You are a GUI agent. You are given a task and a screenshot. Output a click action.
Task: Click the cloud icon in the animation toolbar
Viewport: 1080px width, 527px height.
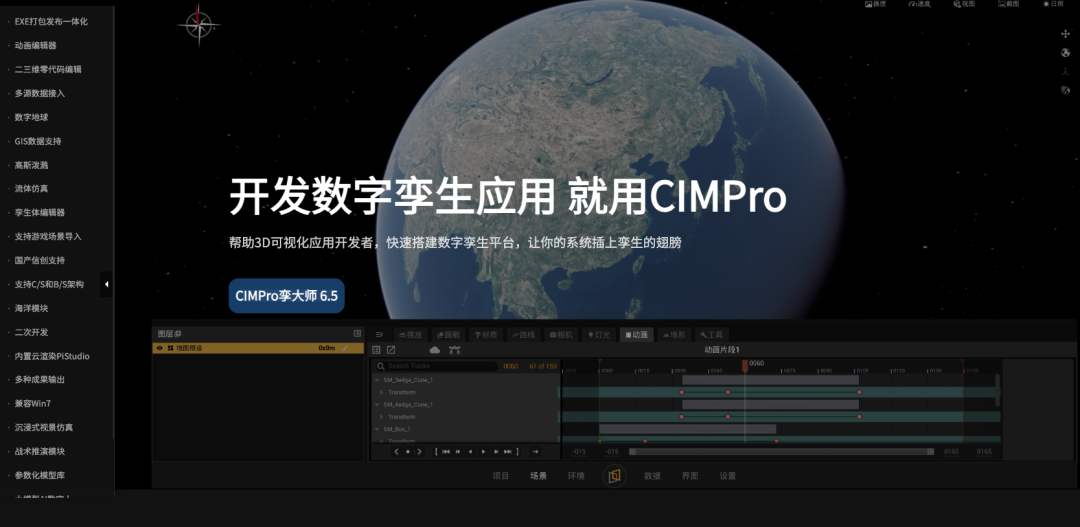tap(435, 350)
